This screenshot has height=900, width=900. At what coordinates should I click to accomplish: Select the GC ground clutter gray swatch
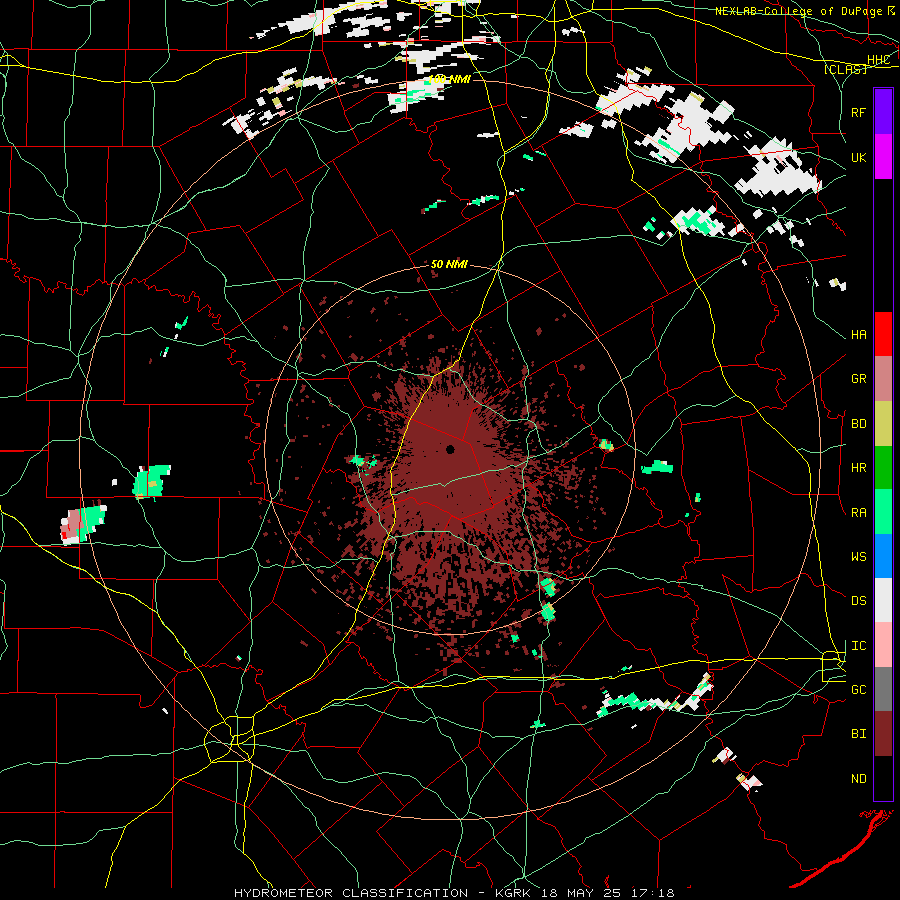pyautogui.click(x=883, y=689)
